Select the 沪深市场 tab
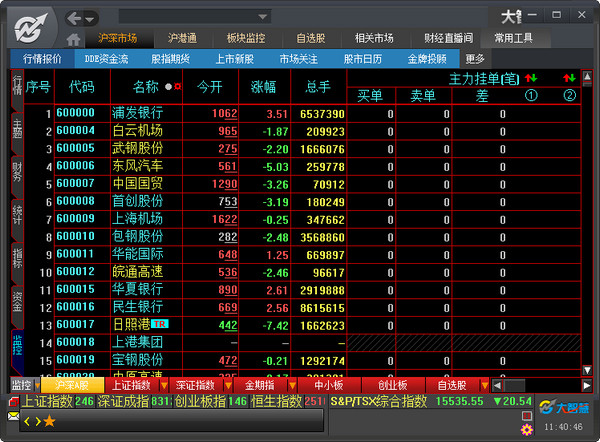Image resolution: width=600 pixels, height=442 pixels. click(x=118, y=38)
